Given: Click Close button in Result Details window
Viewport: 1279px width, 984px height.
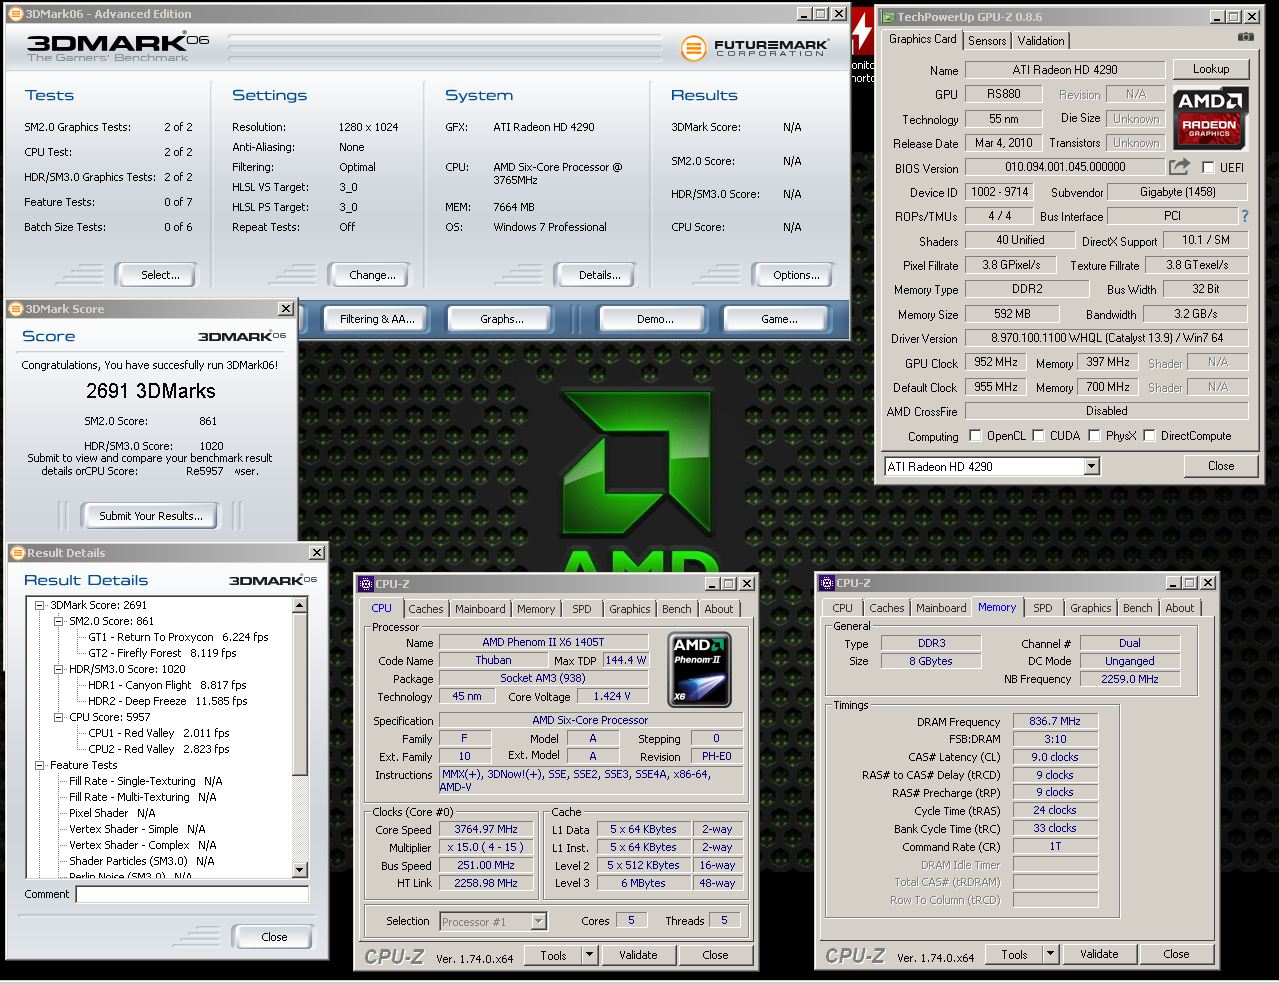Looking at the screenshot, I should point(274,937).
